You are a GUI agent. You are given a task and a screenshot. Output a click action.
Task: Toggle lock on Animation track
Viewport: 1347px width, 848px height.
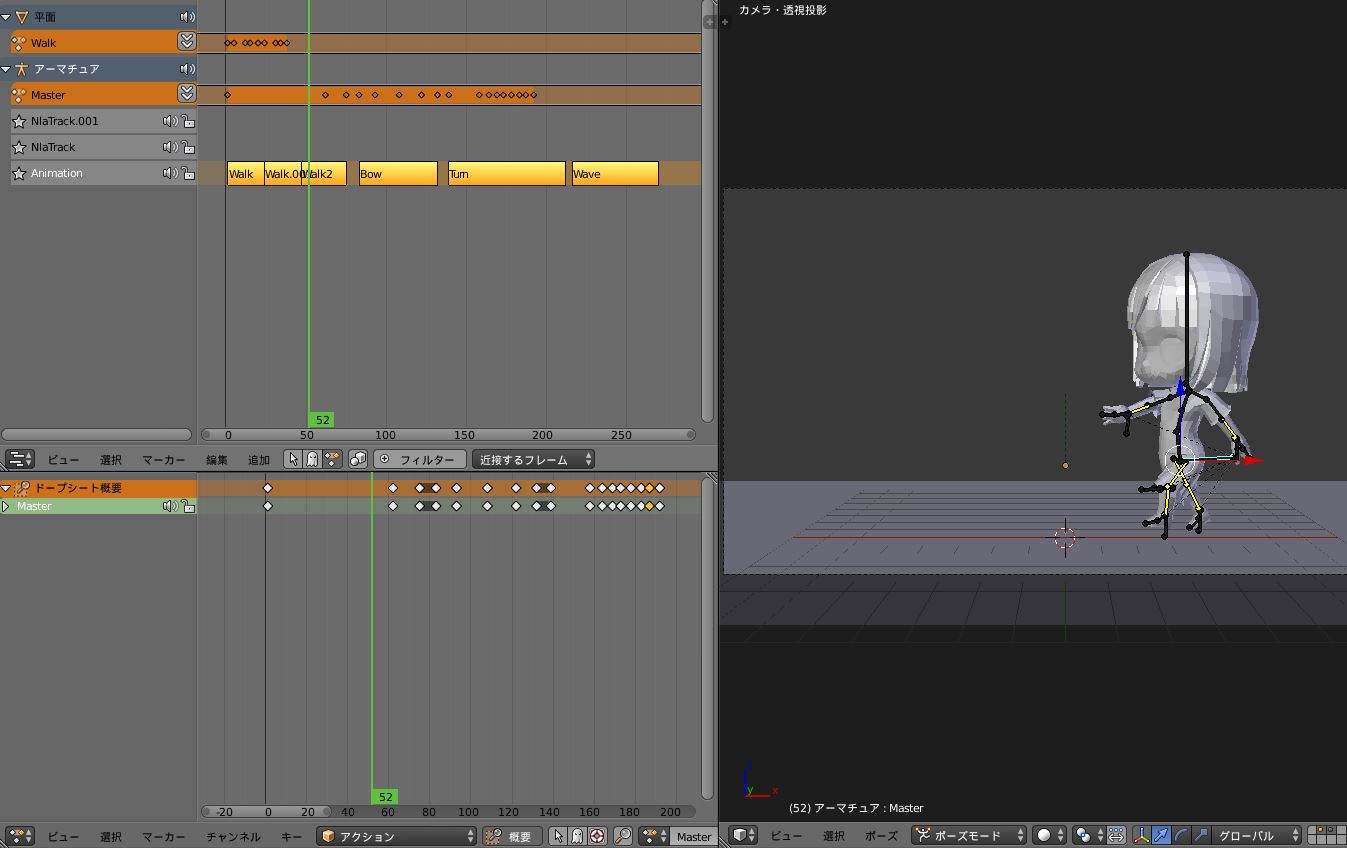(188, 173)
